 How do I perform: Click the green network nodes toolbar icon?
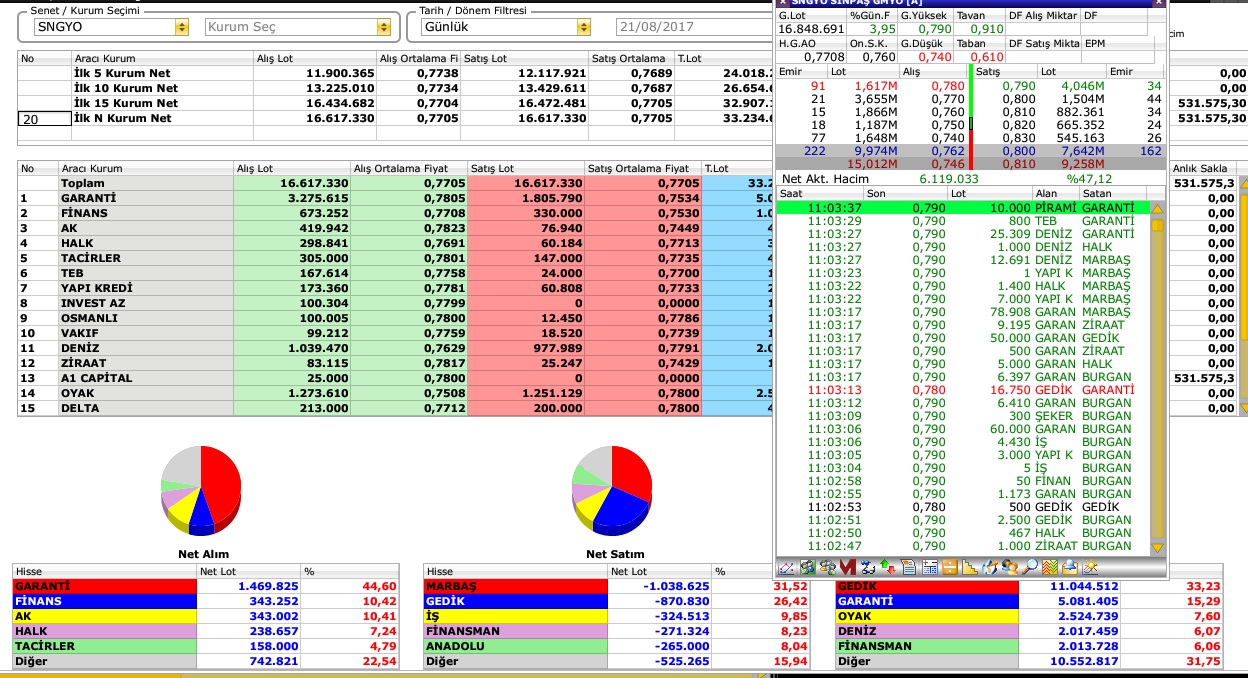click(x=807, y=568)
